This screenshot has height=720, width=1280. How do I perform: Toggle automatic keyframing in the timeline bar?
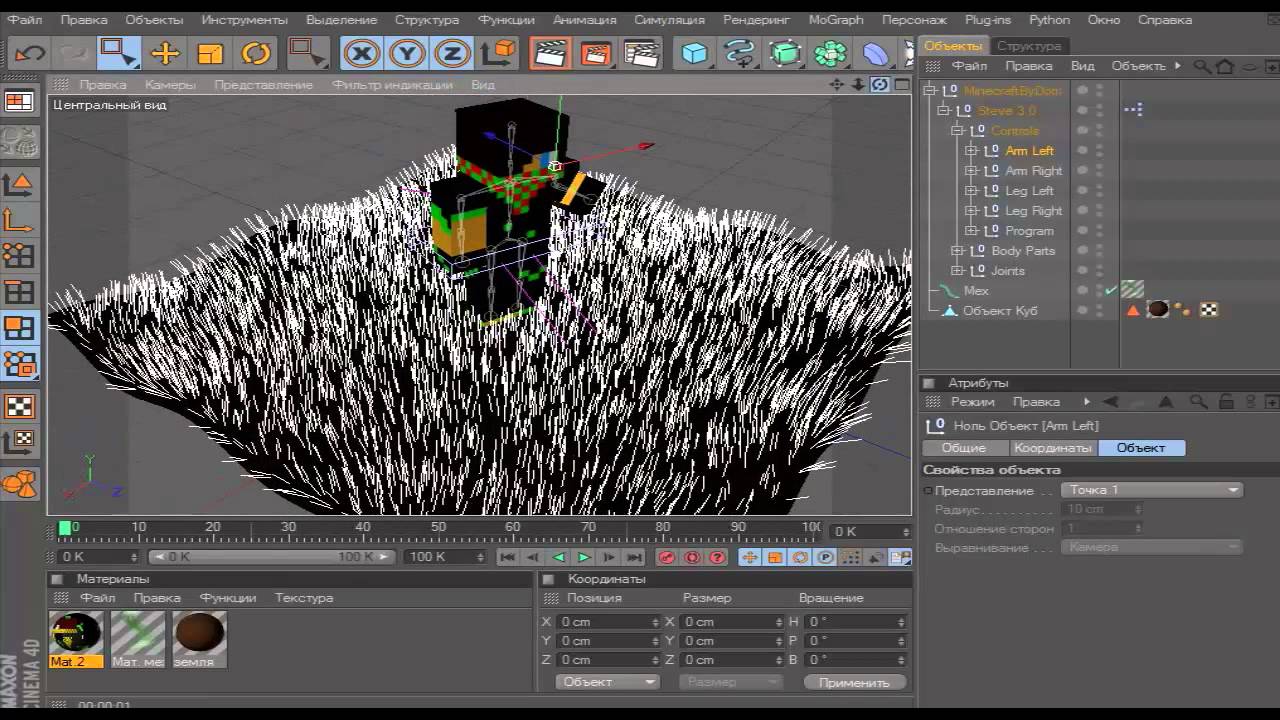coord(692,557)
